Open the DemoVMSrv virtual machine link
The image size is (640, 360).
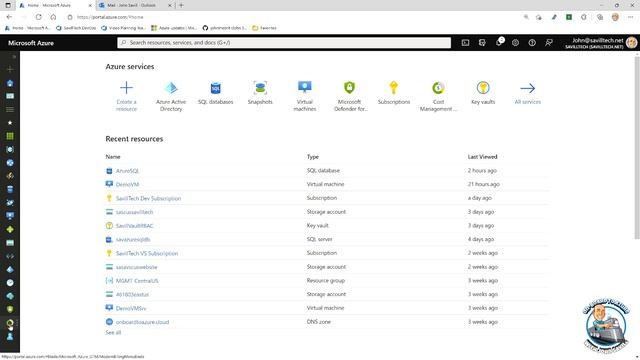point(131,308)
